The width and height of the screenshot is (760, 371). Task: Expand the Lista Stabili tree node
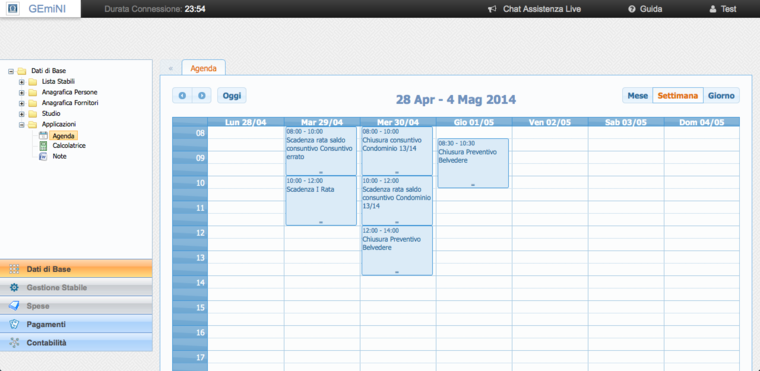[21, 81]
